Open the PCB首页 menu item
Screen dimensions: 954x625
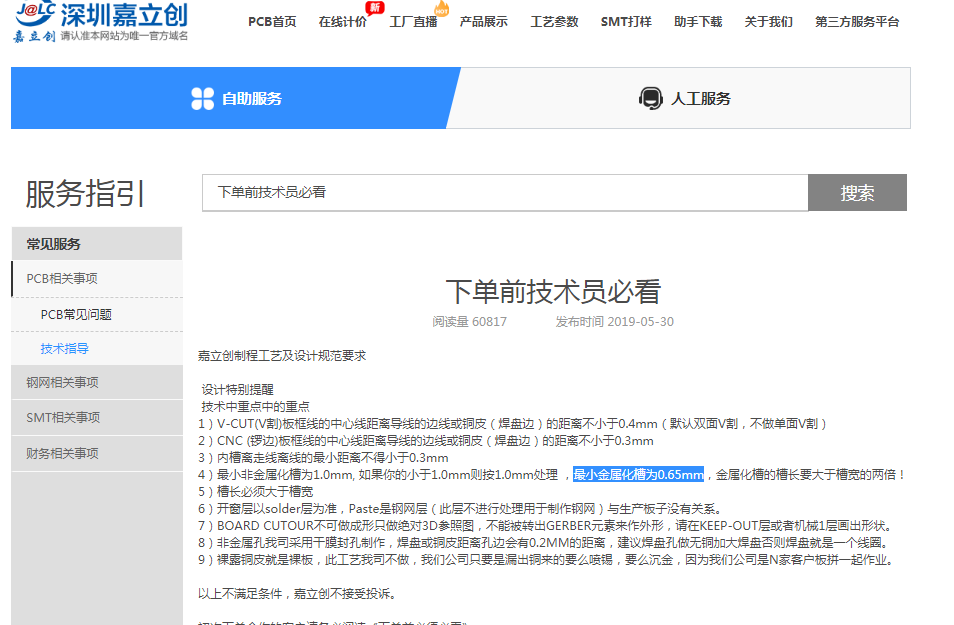click(x=272, y=22)
